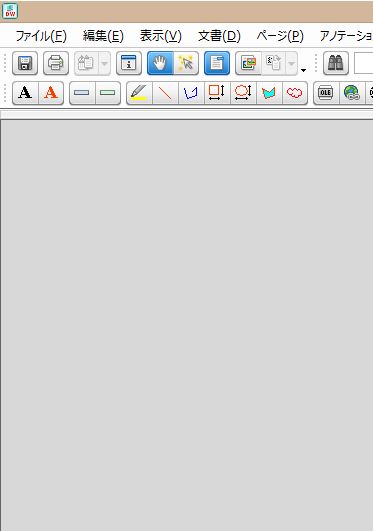Open the 文書(D) menu

[220, 36]
